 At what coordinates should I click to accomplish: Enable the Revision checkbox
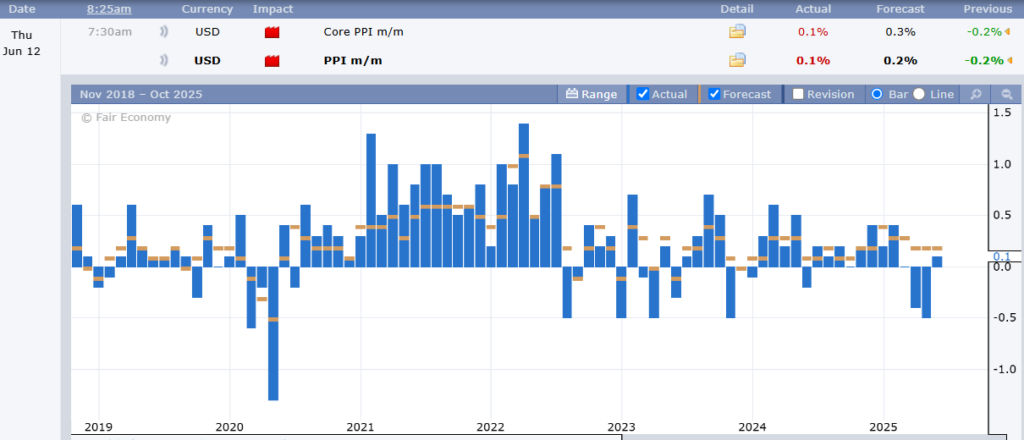tap(798, 94)
